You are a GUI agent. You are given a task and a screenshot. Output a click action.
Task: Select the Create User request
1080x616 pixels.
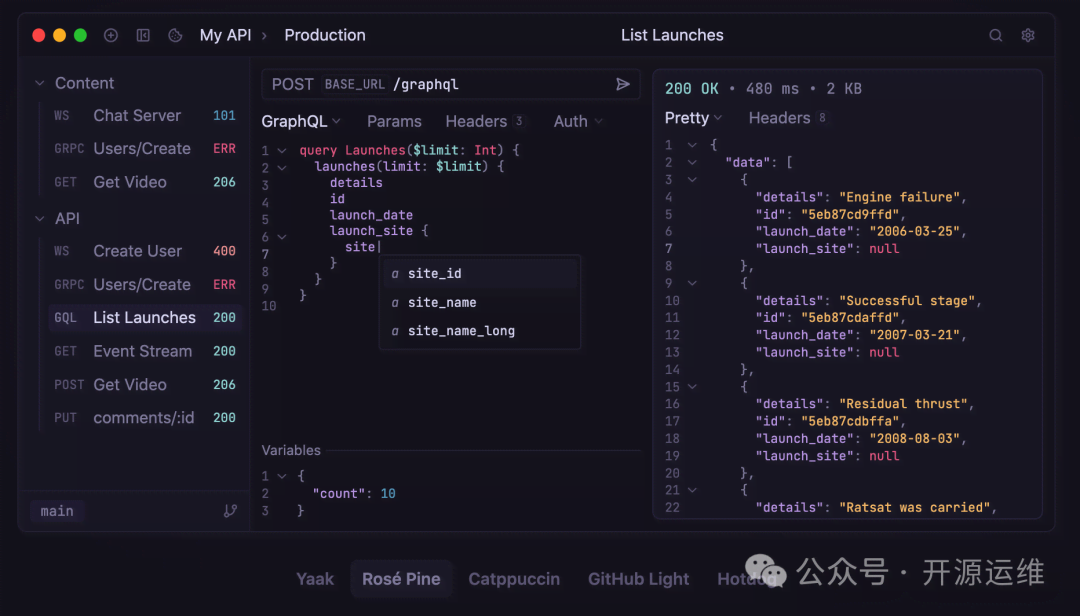pos(138,251)
